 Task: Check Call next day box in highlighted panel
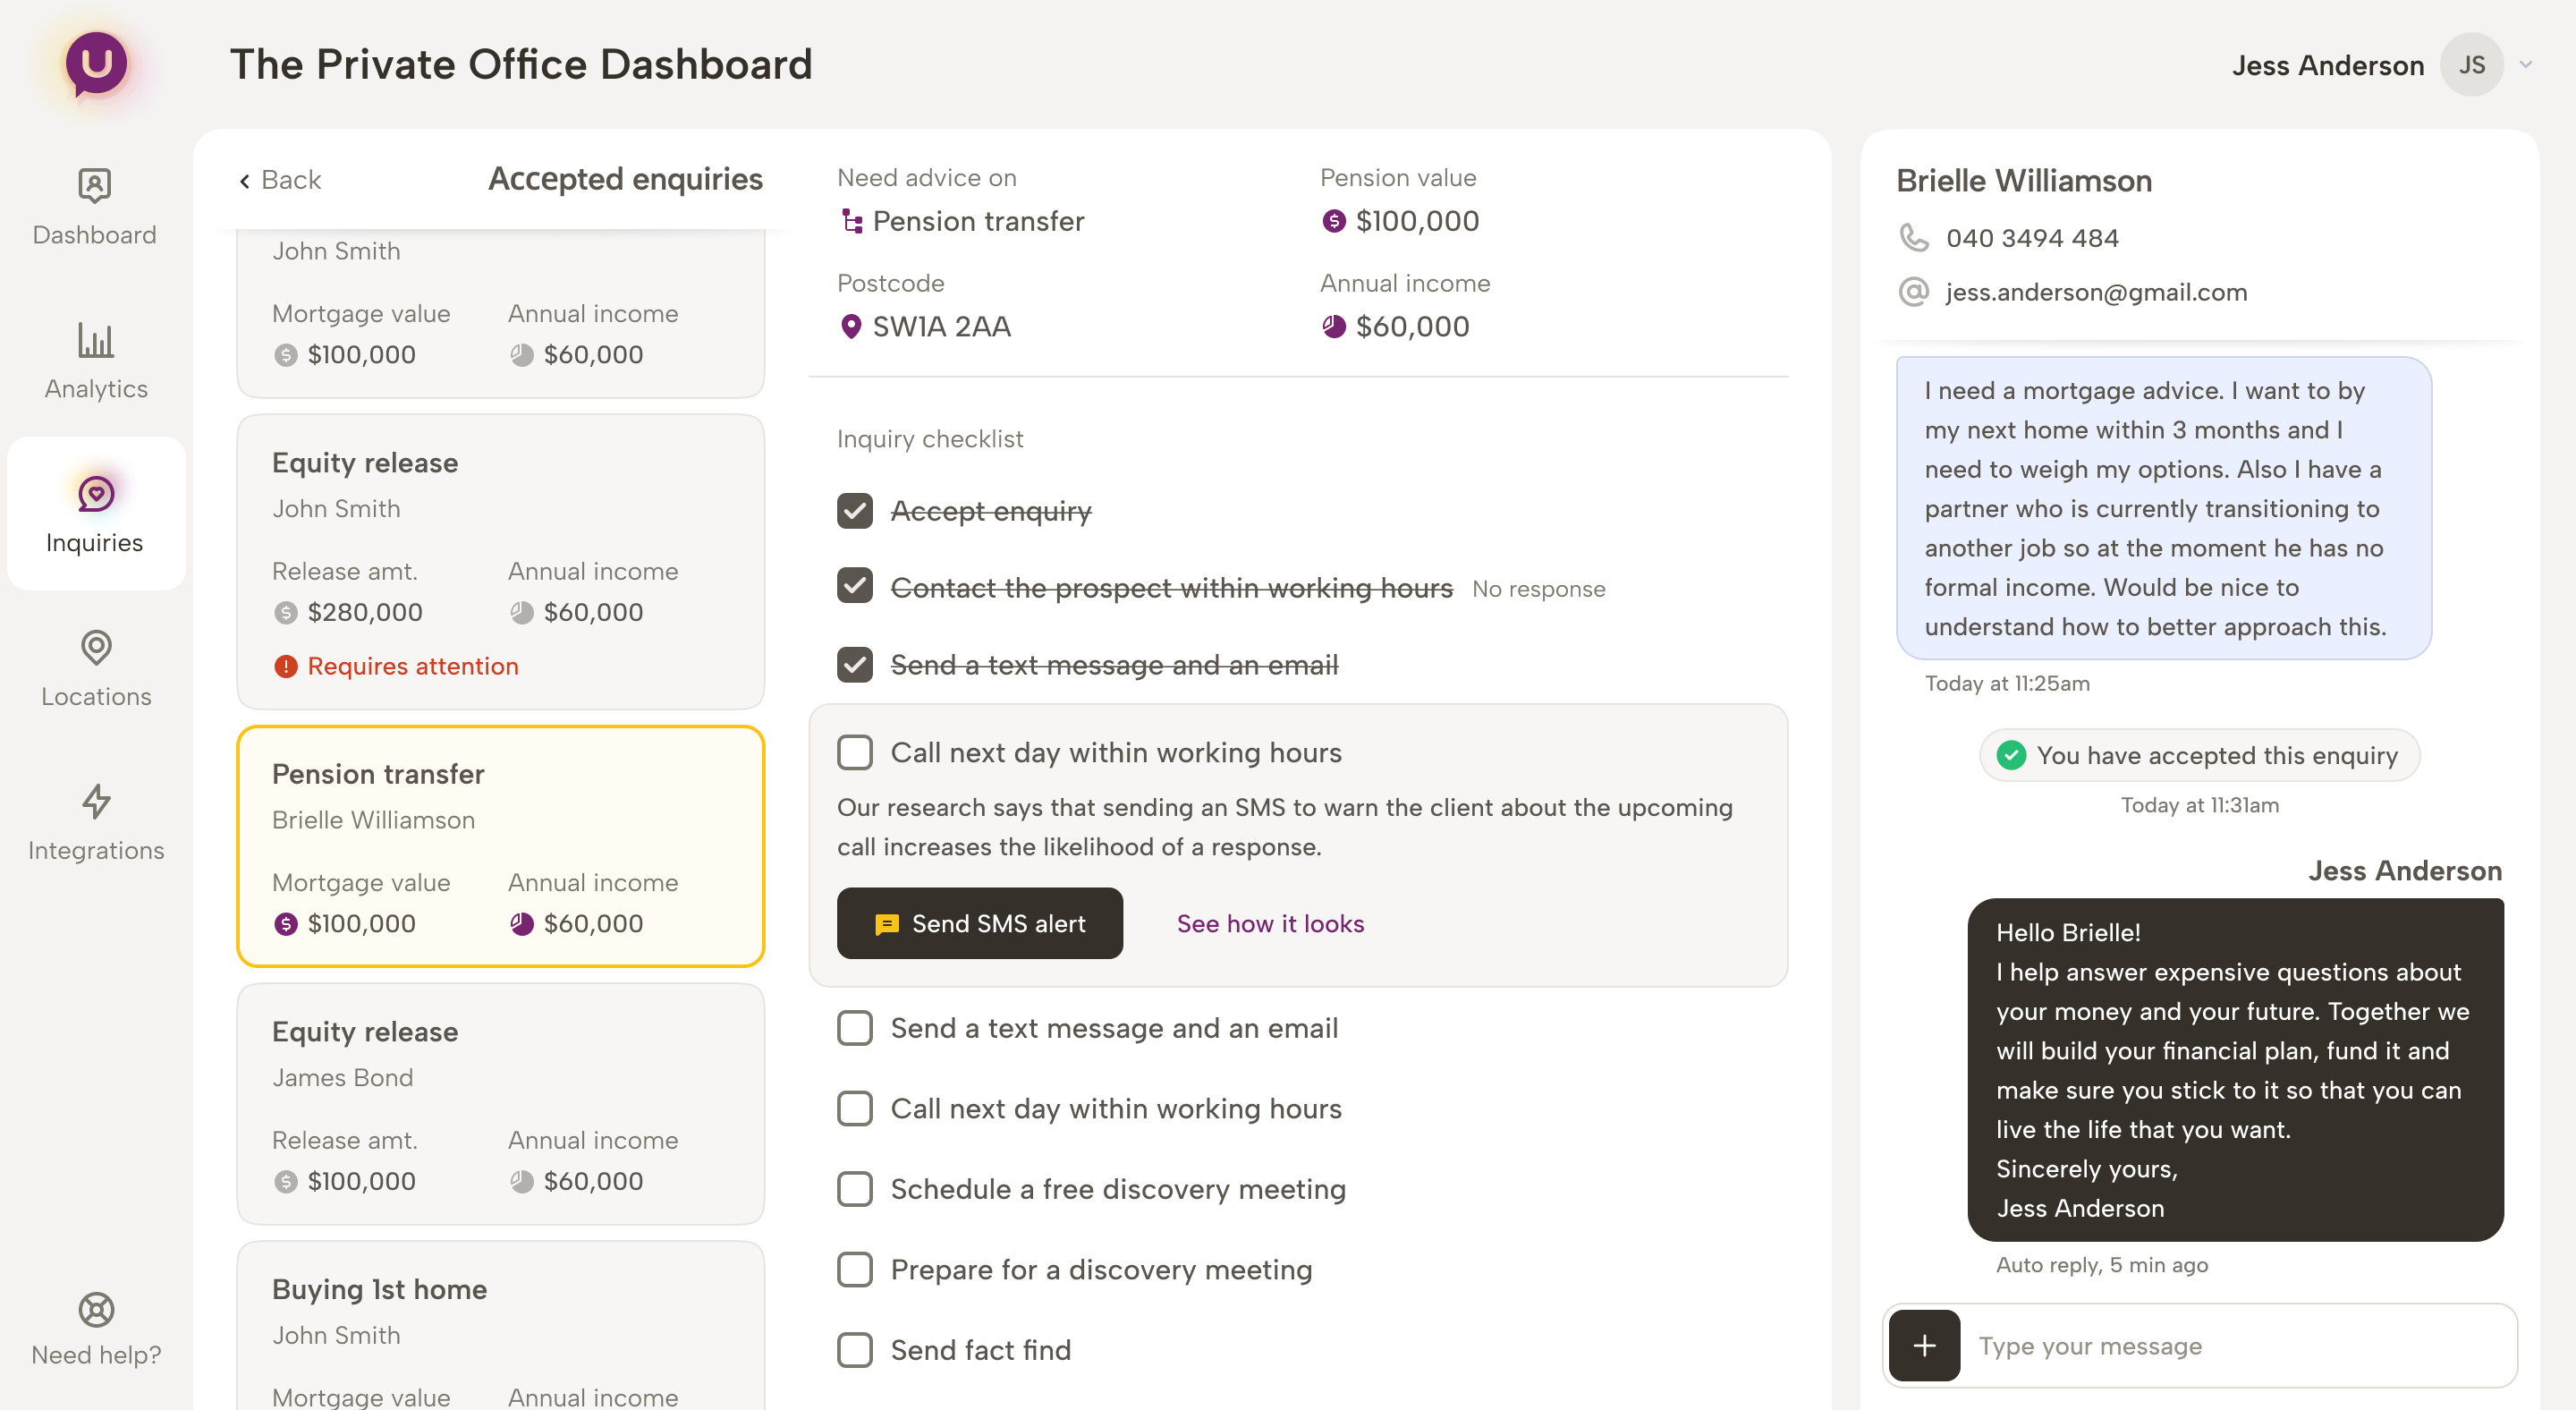[x=855, y=752]
